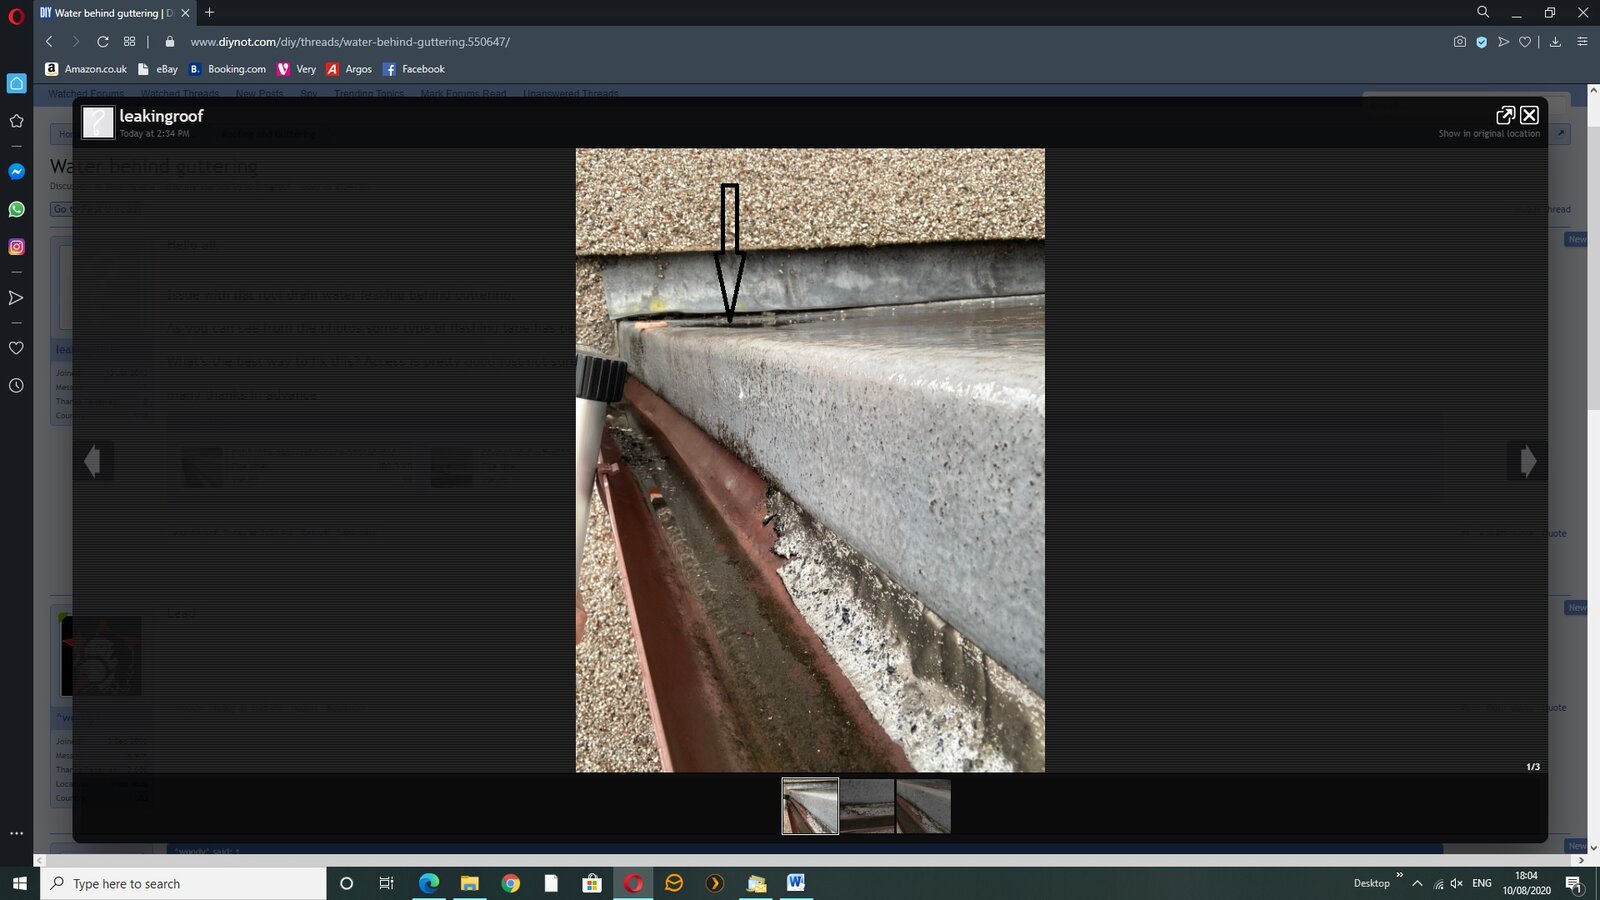Toggle the volume mute speaker icon

(1456, 884)
